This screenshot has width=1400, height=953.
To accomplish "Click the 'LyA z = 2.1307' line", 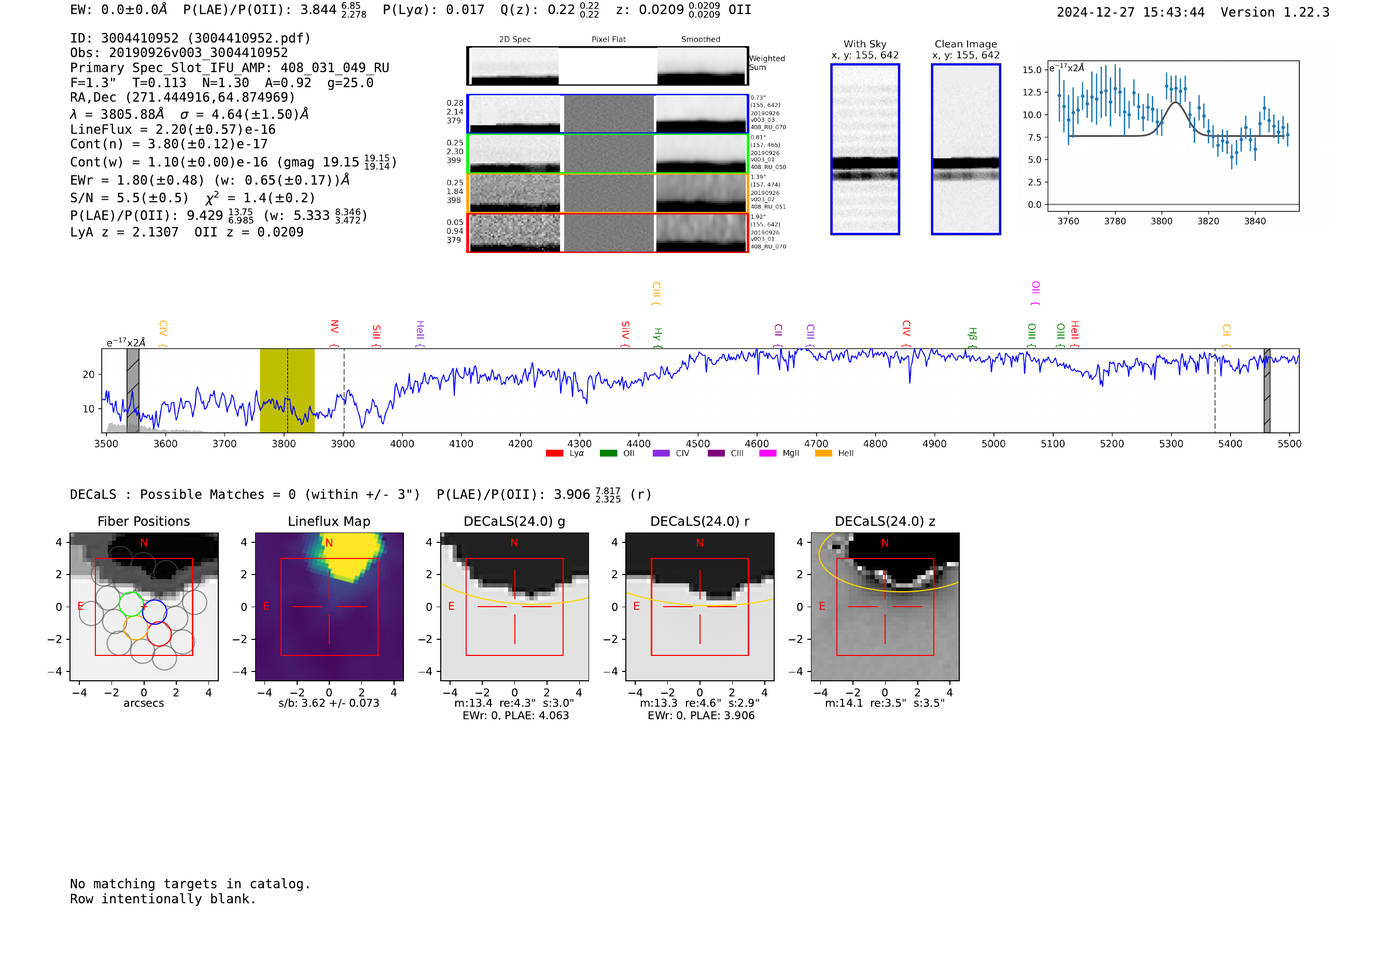I will coord(124,232).
